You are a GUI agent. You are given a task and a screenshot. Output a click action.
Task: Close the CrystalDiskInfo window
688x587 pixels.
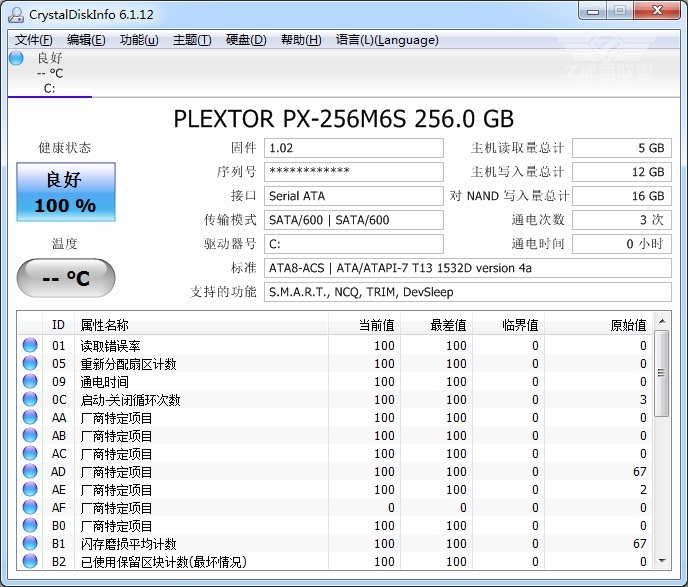[x=657, y=11]
